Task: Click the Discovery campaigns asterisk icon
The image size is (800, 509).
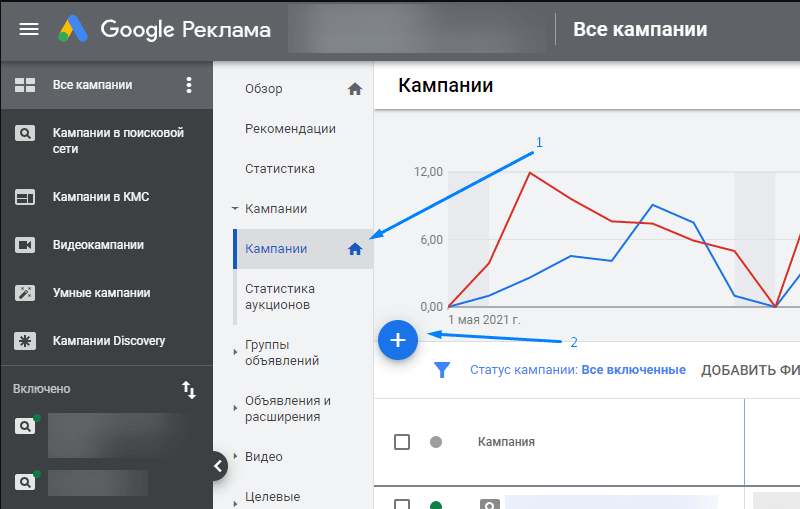Action: click(24, 341)
